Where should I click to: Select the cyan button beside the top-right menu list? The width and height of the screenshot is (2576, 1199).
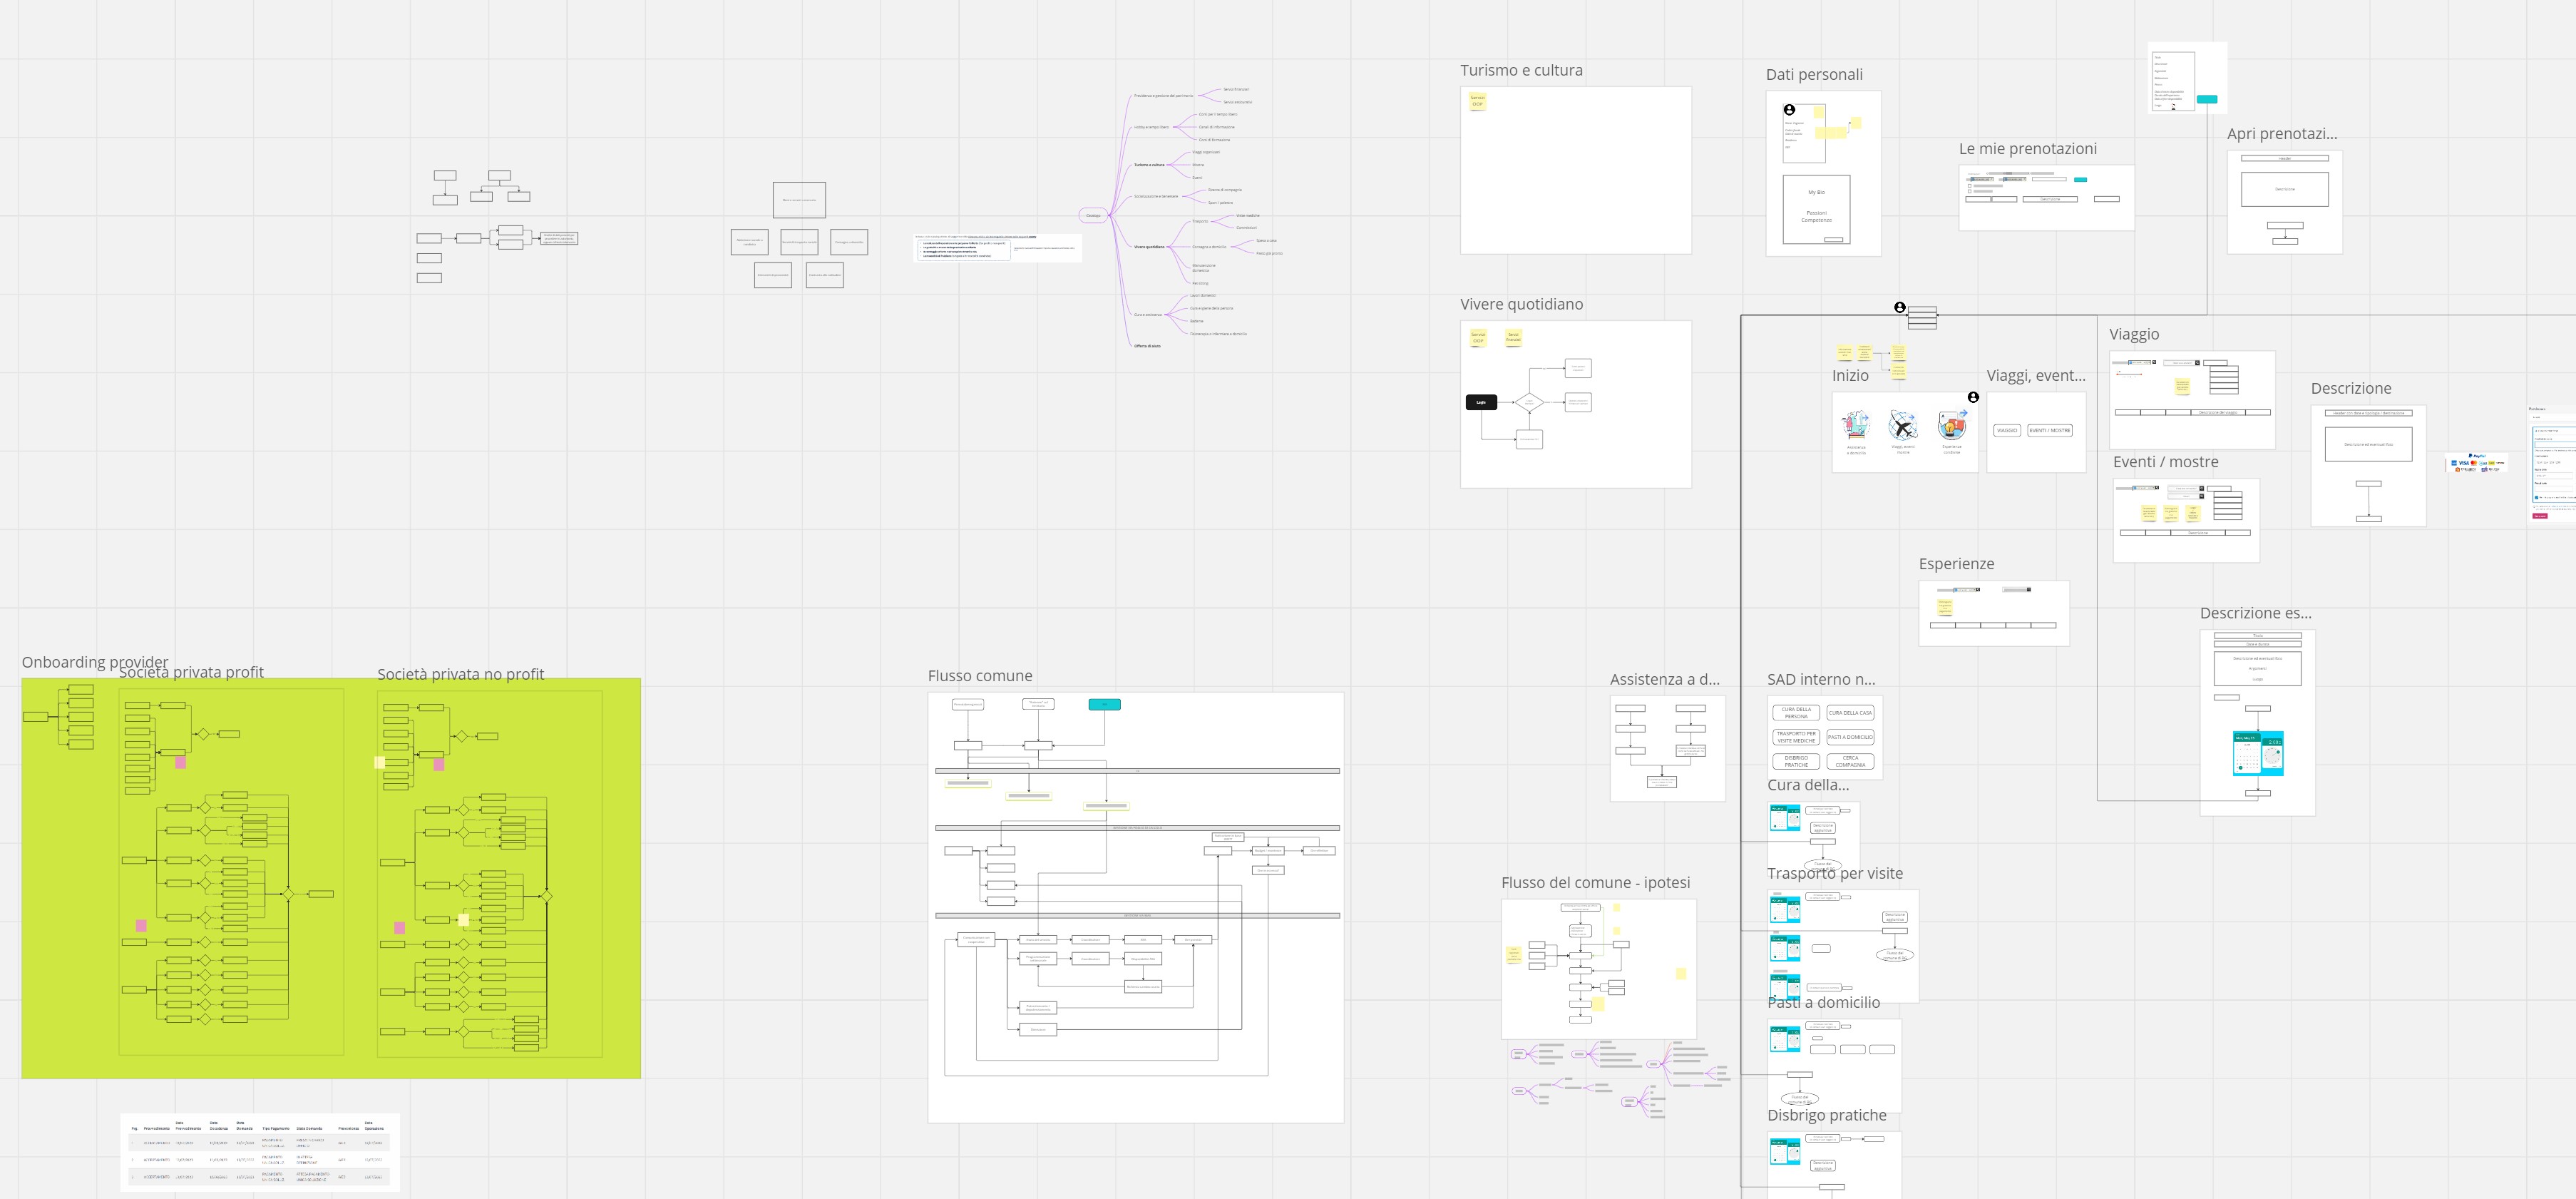[2206, 99]
